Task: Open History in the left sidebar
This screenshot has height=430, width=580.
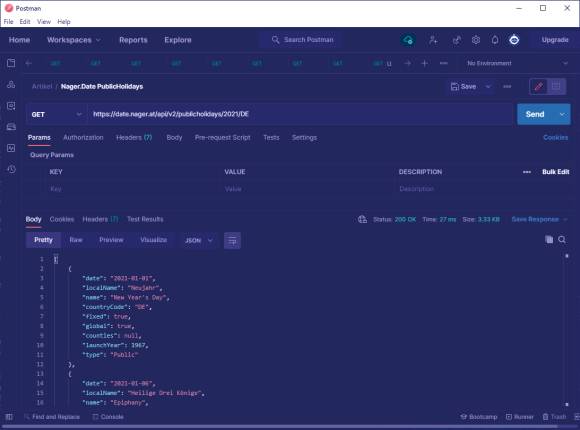Action: 11,169
